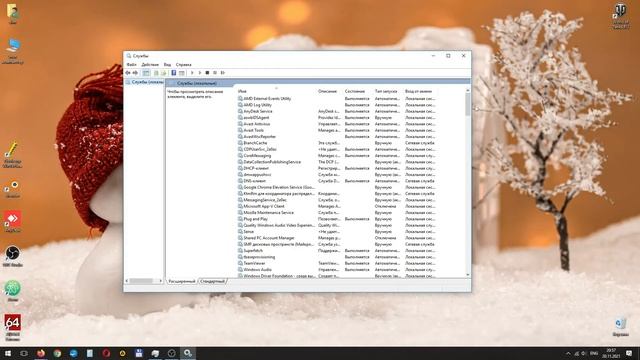This screenshot has width=640, height=360.
Task: Switch to the Расширенный tab
Action: [x=182, y=281]
